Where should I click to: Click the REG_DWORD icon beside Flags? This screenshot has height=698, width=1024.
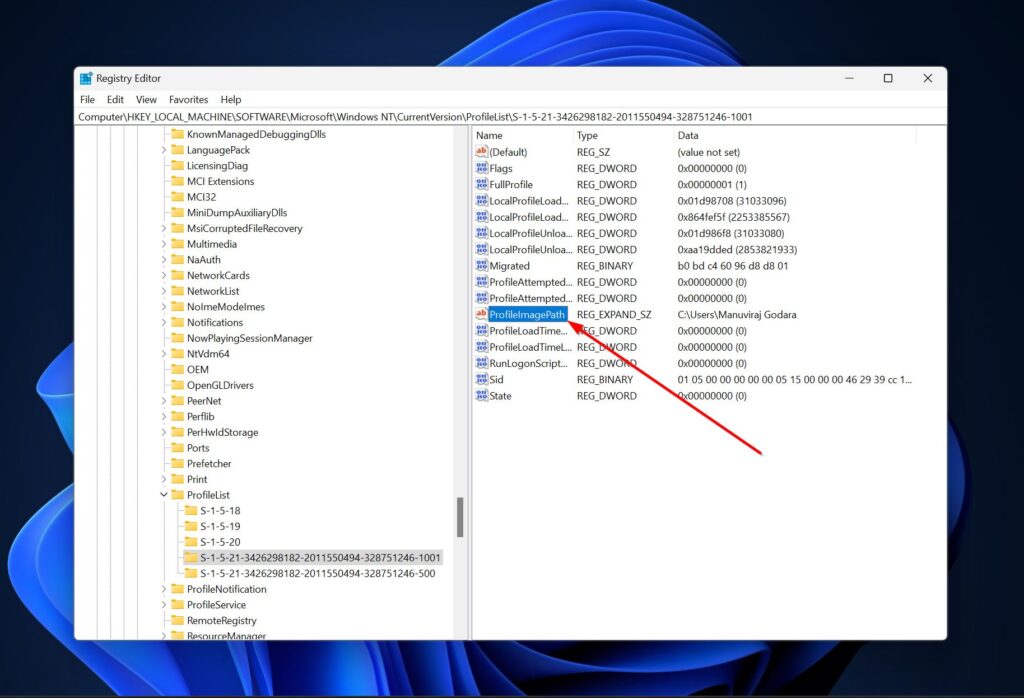click(x=483, y=168)
